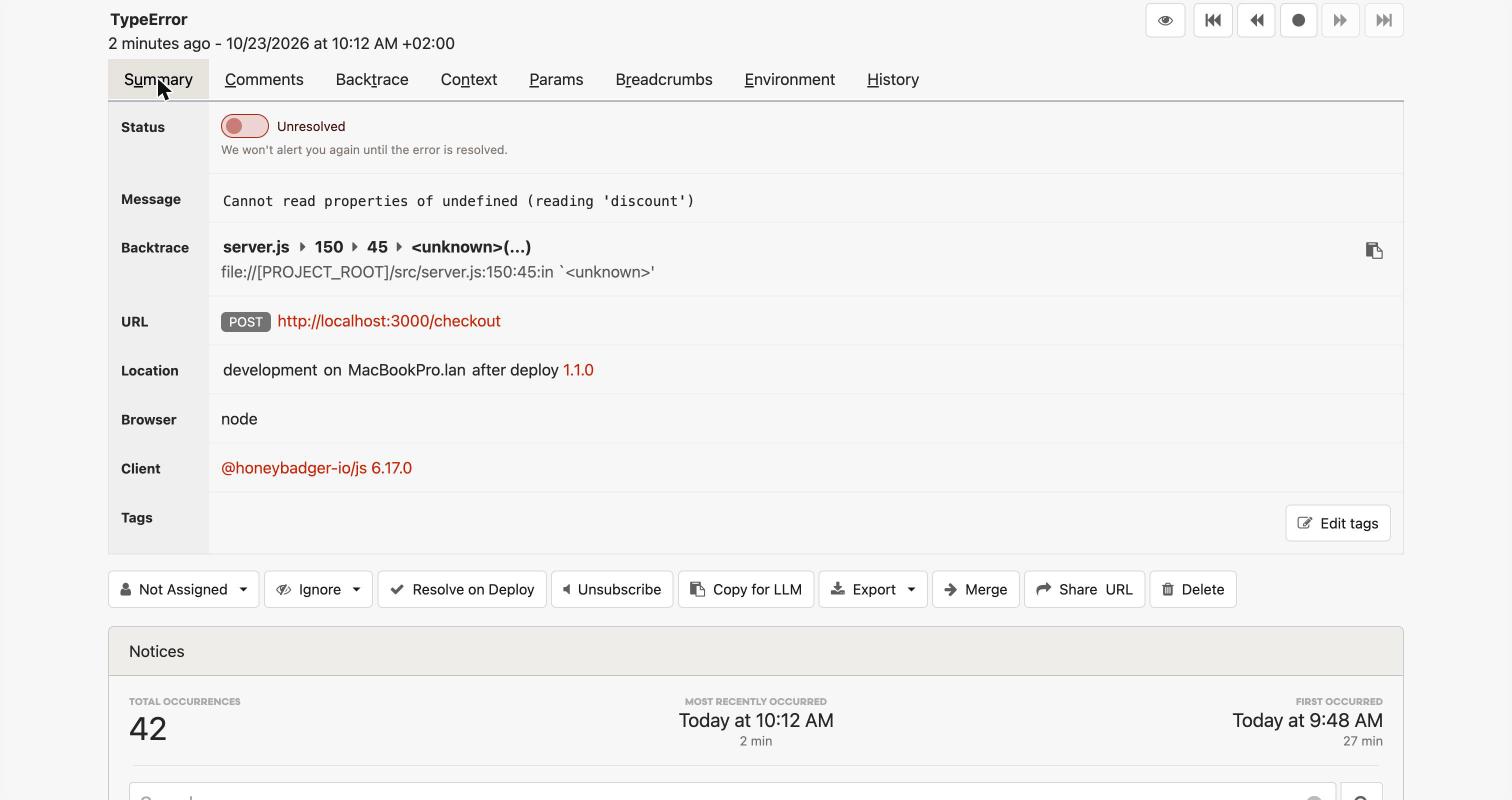Open the Comments tab
The width and height of the screenshot is (1512, 800).
click(264, 80)
